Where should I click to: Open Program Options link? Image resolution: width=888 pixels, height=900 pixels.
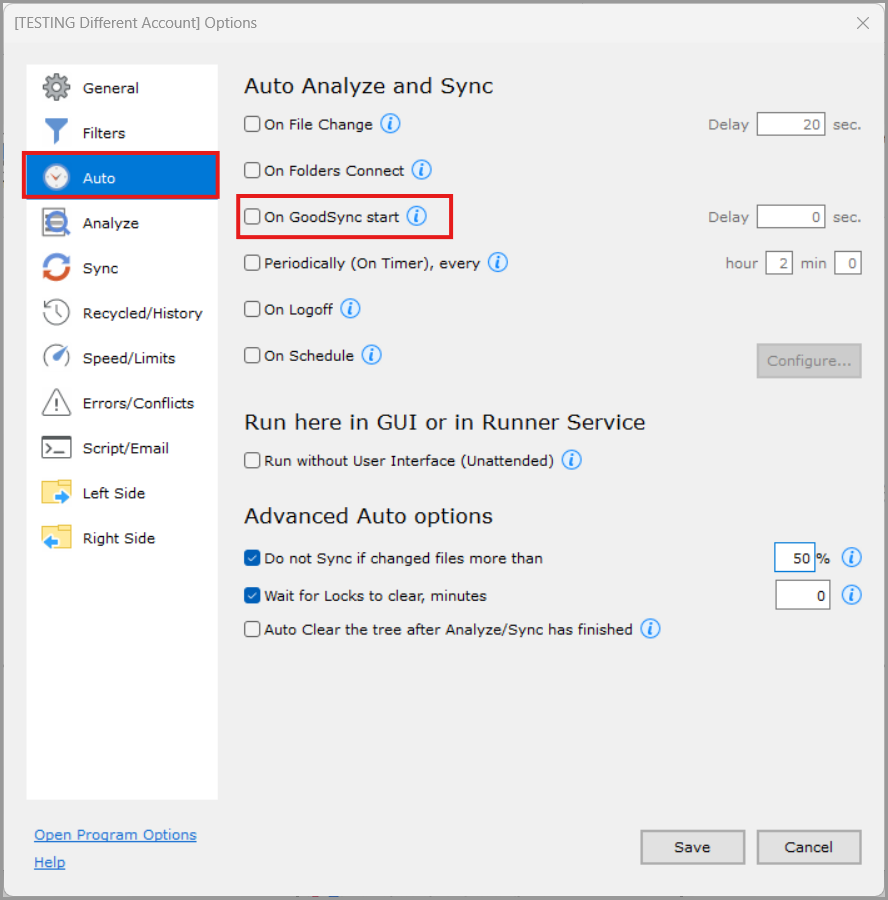115,835
